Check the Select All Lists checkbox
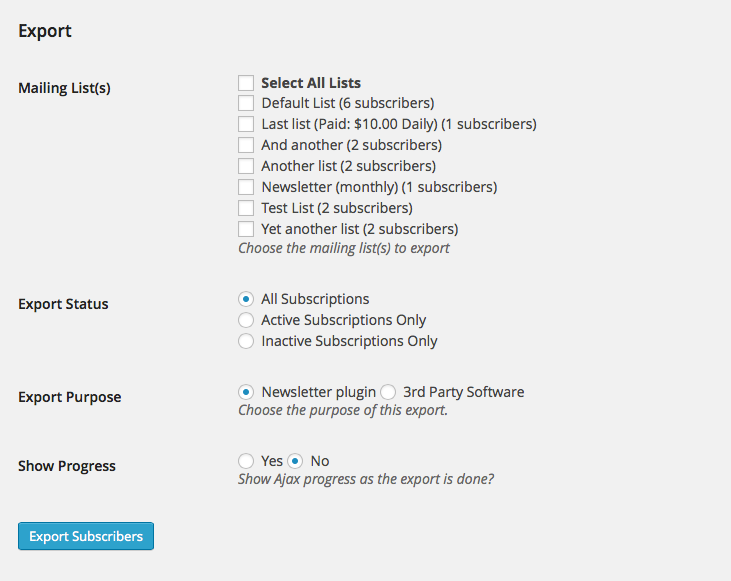 [x=246, y=83]
